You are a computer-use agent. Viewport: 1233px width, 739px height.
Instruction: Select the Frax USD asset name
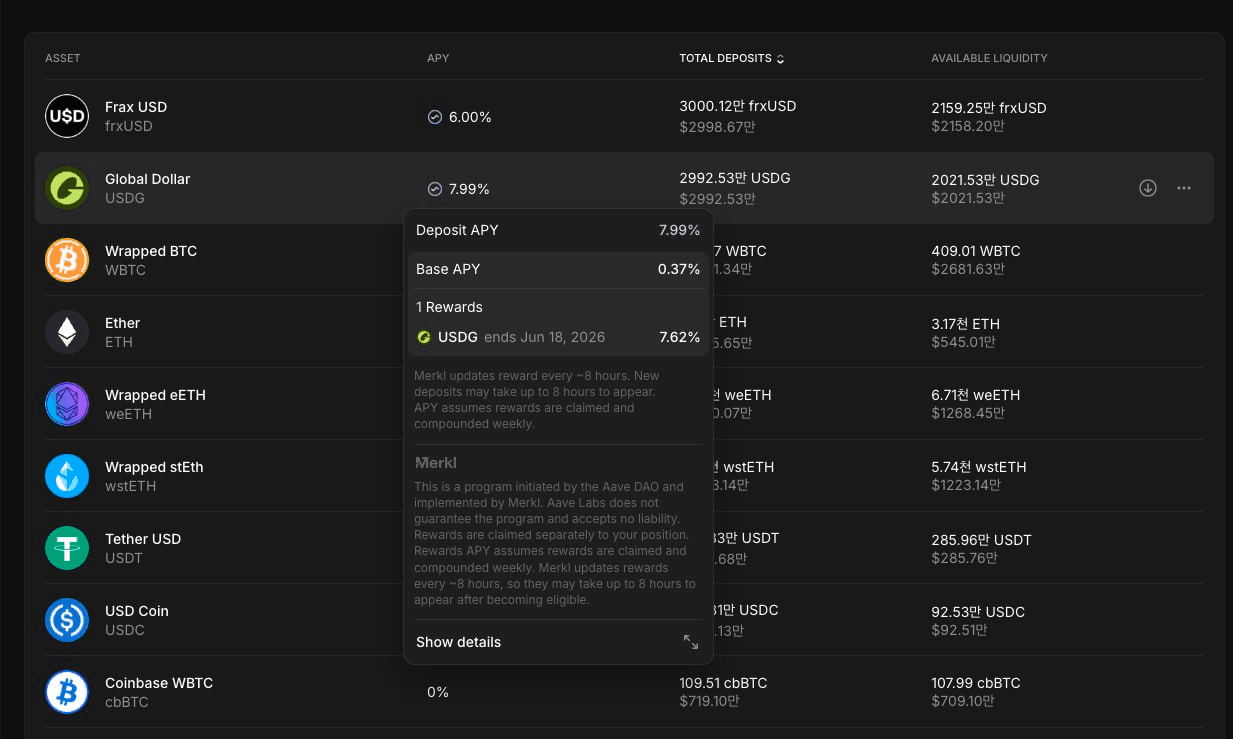(136, 107)
